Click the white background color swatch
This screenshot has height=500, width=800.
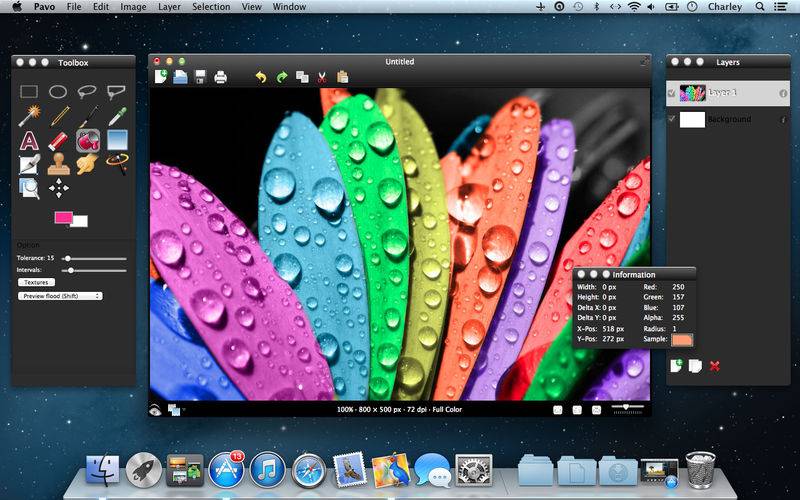pos(81,221)
